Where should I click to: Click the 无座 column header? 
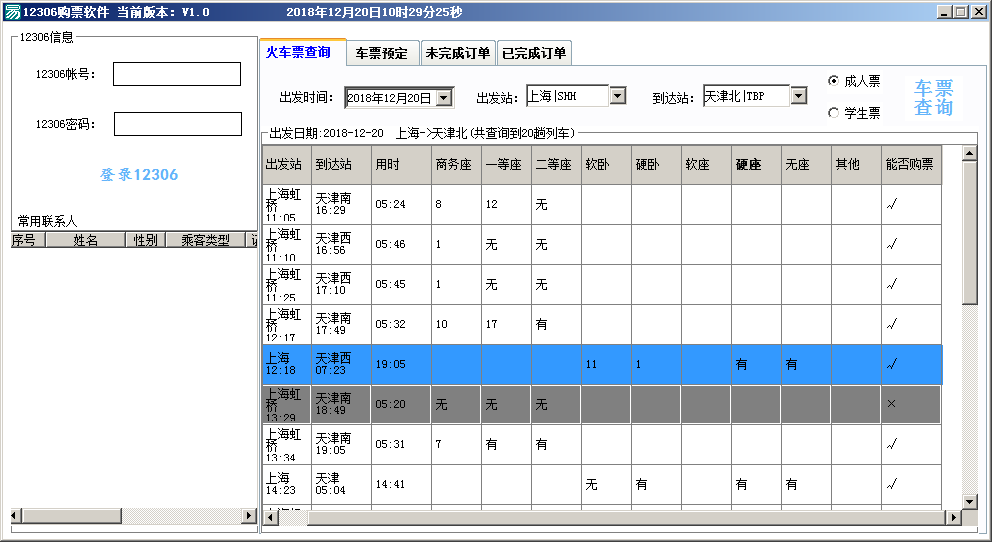coord(806,164)
